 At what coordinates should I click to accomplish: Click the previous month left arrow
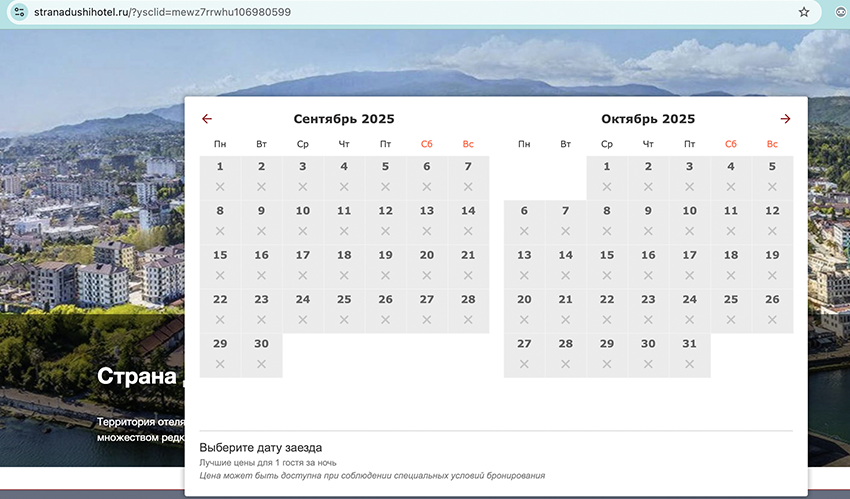point(207,119)
